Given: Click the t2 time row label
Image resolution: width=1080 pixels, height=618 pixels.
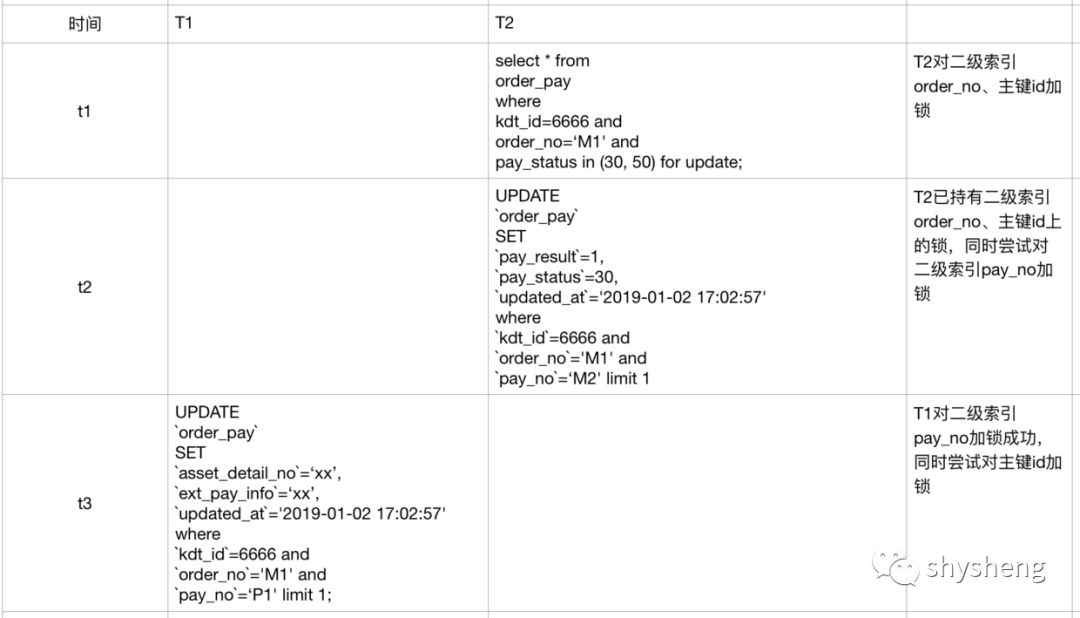Looking at the screenshot, I should [85, 287].
